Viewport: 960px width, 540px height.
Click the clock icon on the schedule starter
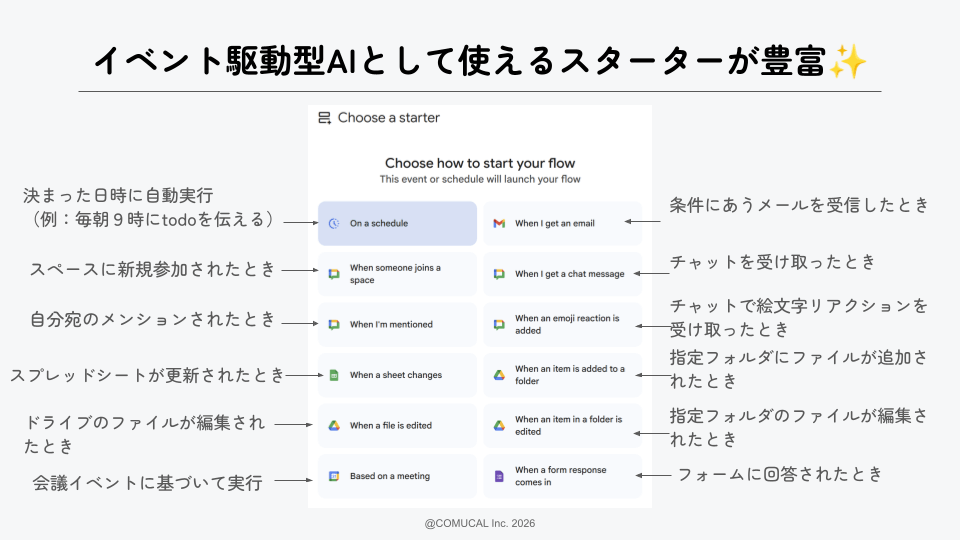point(334,223)
